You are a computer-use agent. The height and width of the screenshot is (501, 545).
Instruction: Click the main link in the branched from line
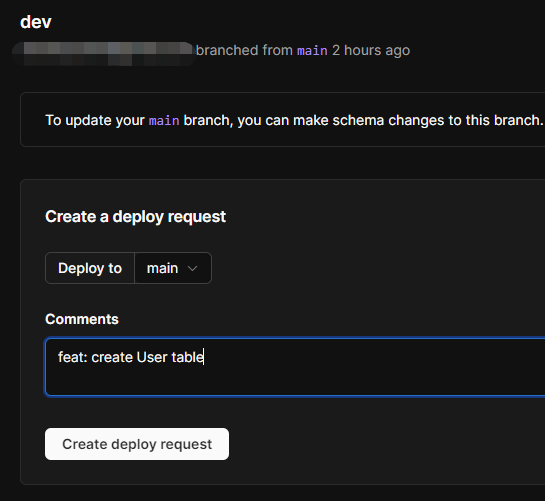coord(312,51)
